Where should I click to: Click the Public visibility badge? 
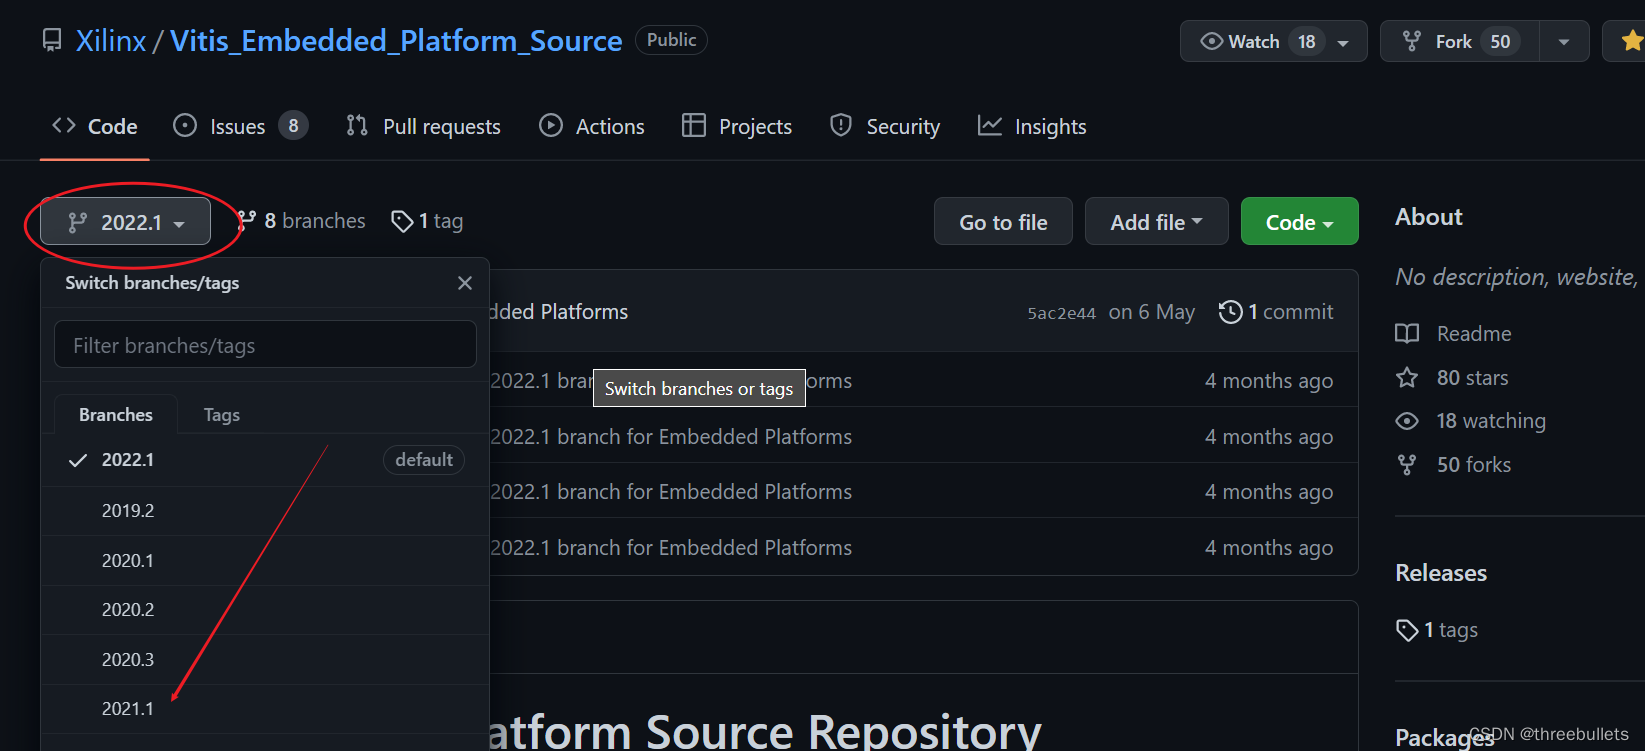pyautogui.click(x=671, y=40)
